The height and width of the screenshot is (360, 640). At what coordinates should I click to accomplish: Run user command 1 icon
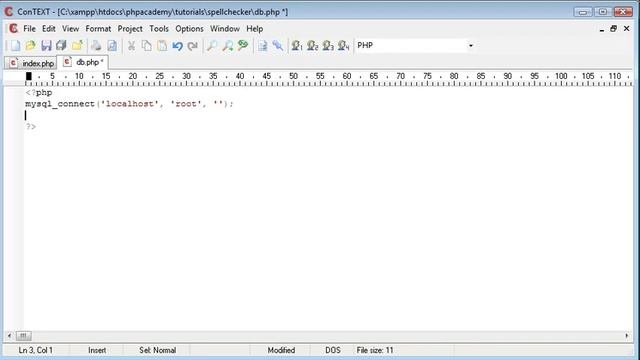click(x=297, y=45)
